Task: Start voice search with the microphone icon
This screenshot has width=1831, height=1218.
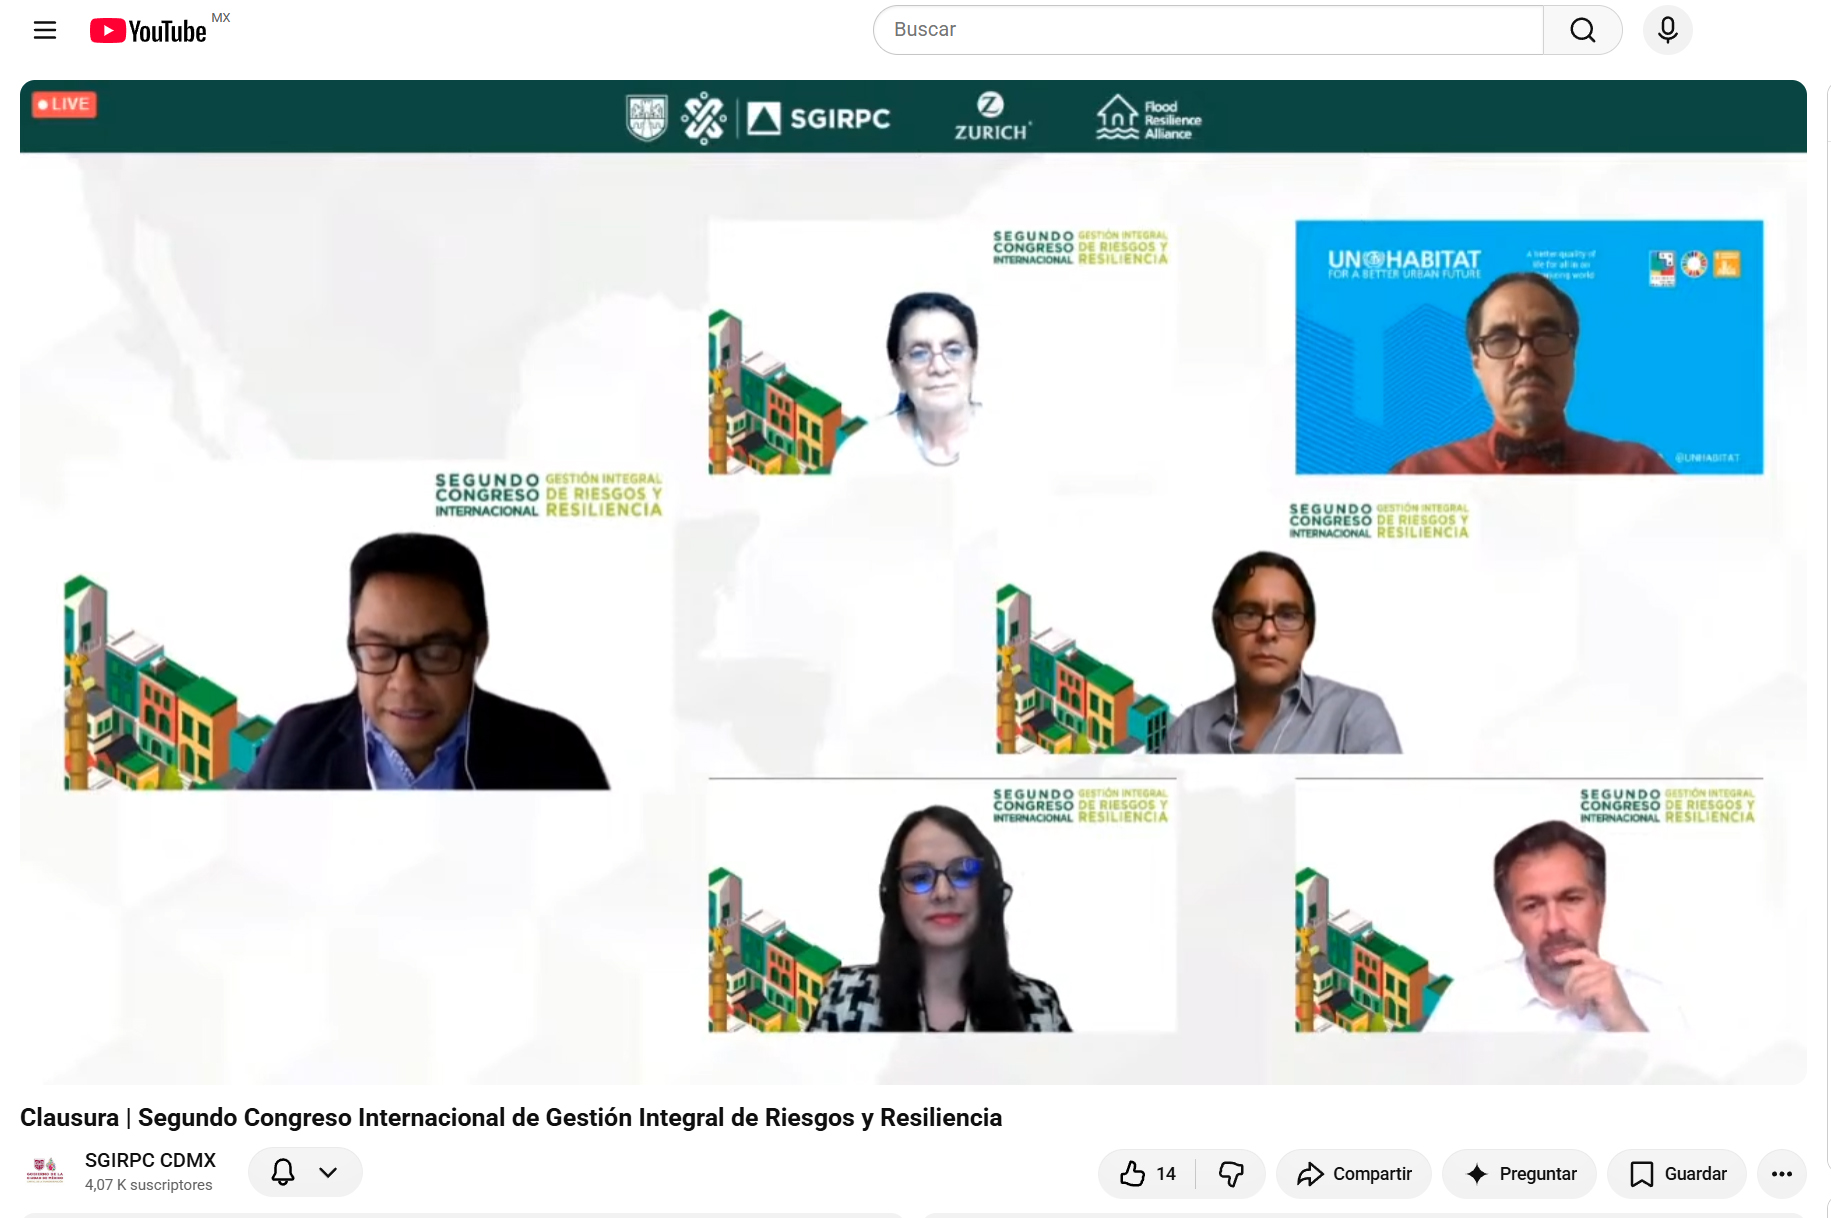Action: coord(1667,30)
